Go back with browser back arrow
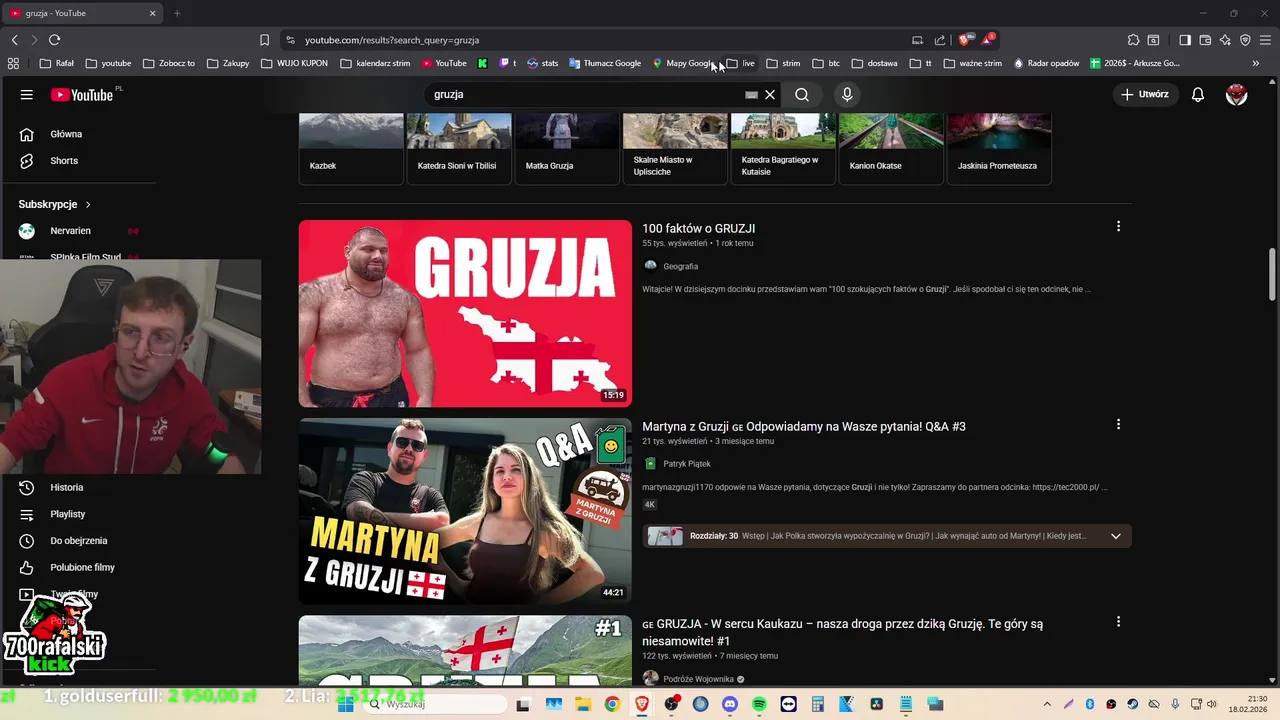1280x720 pixels. click(x=14, y=40)
